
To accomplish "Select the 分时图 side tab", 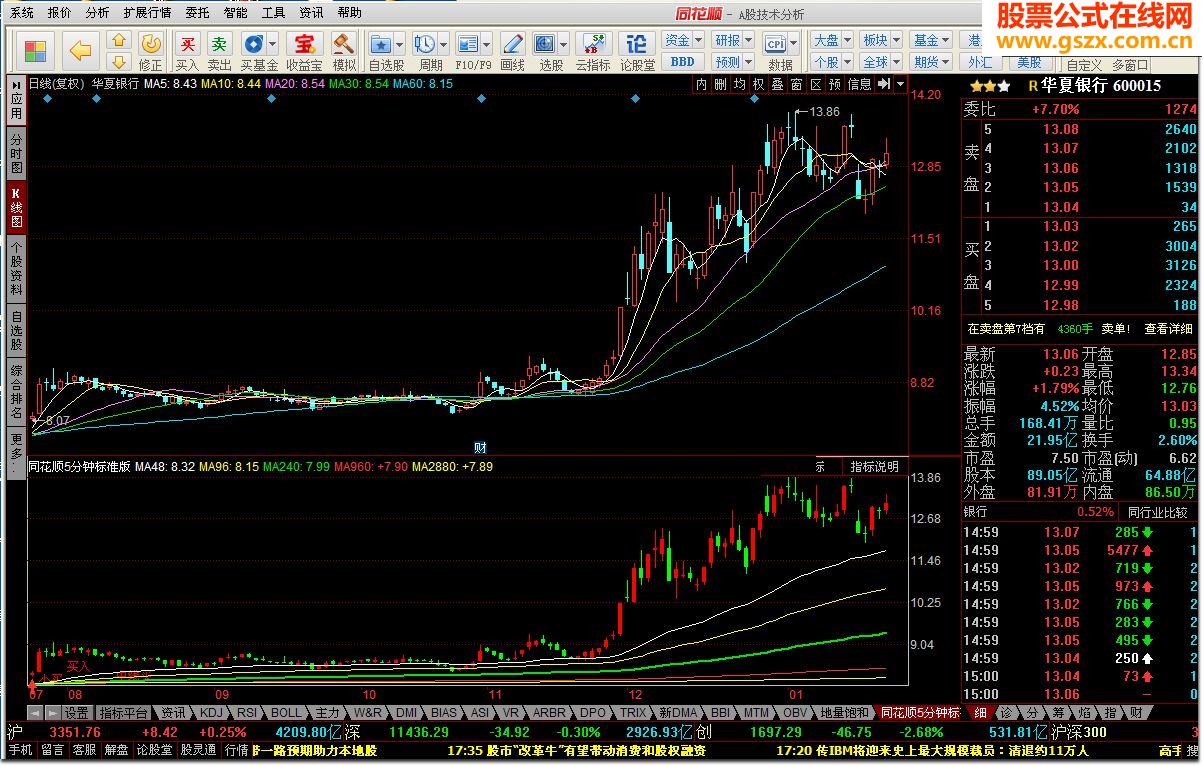I will 16,154.
